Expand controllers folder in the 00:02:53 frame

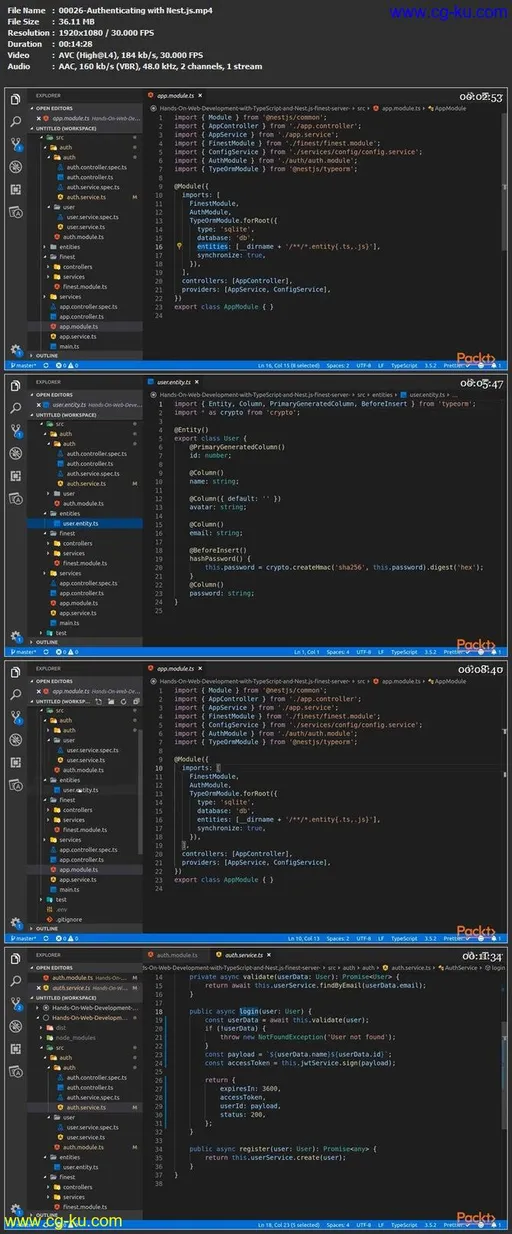point(77,267)
